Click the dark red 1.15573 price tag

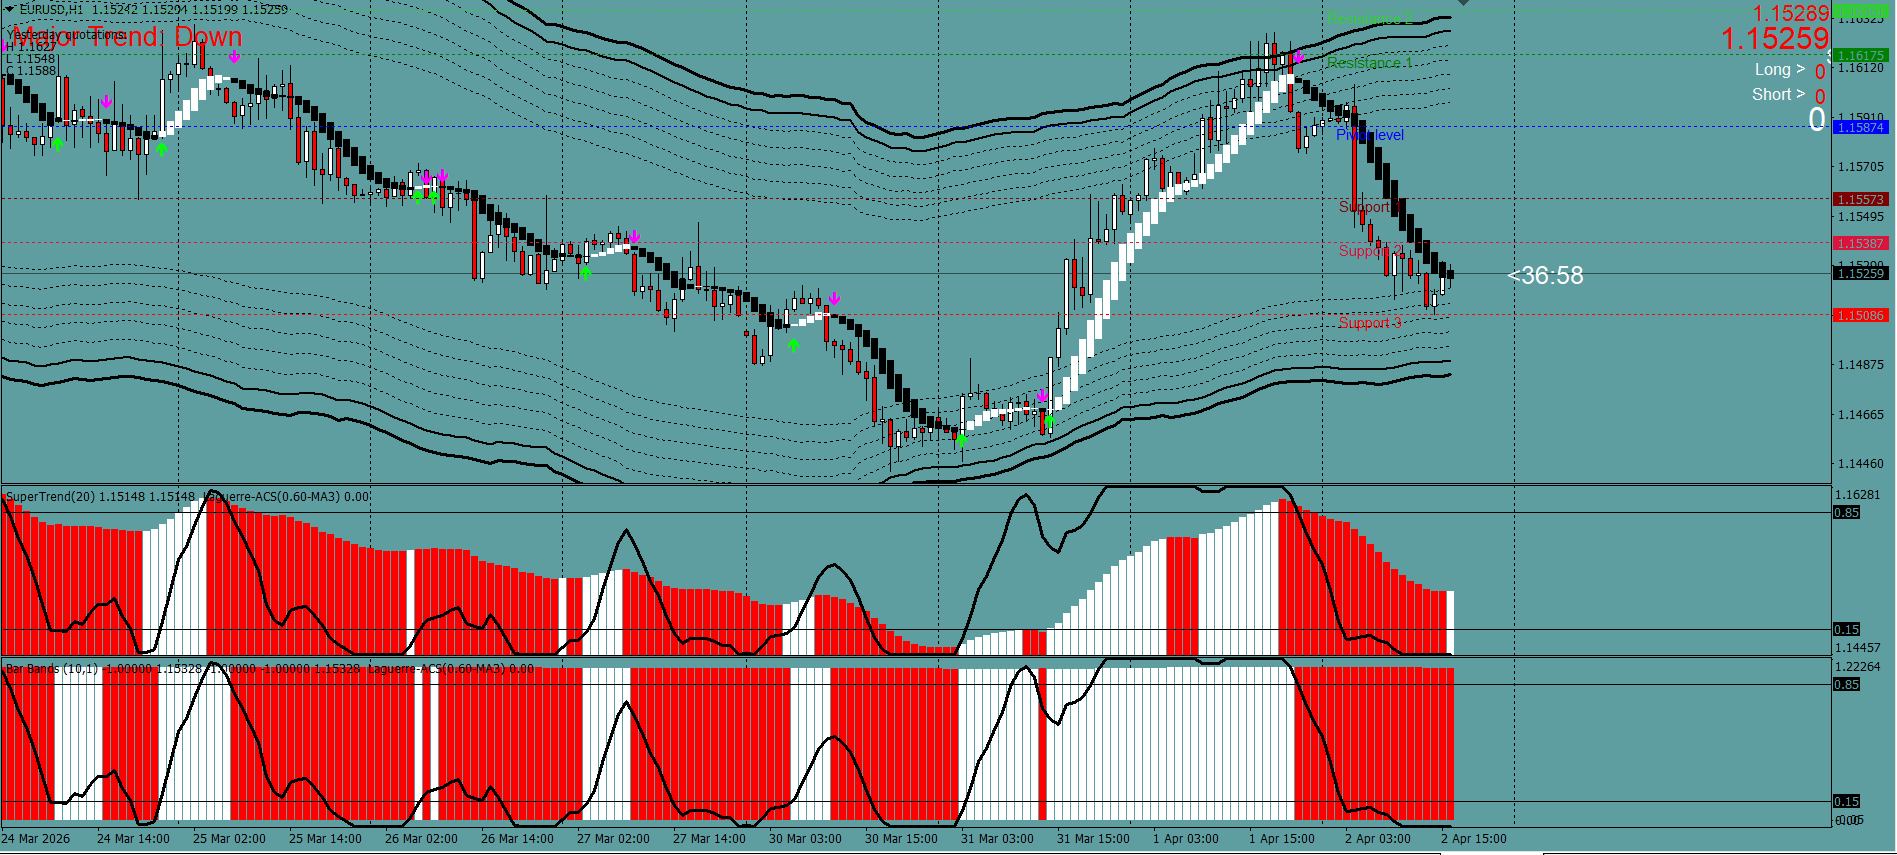click(x=1861, y=199)
